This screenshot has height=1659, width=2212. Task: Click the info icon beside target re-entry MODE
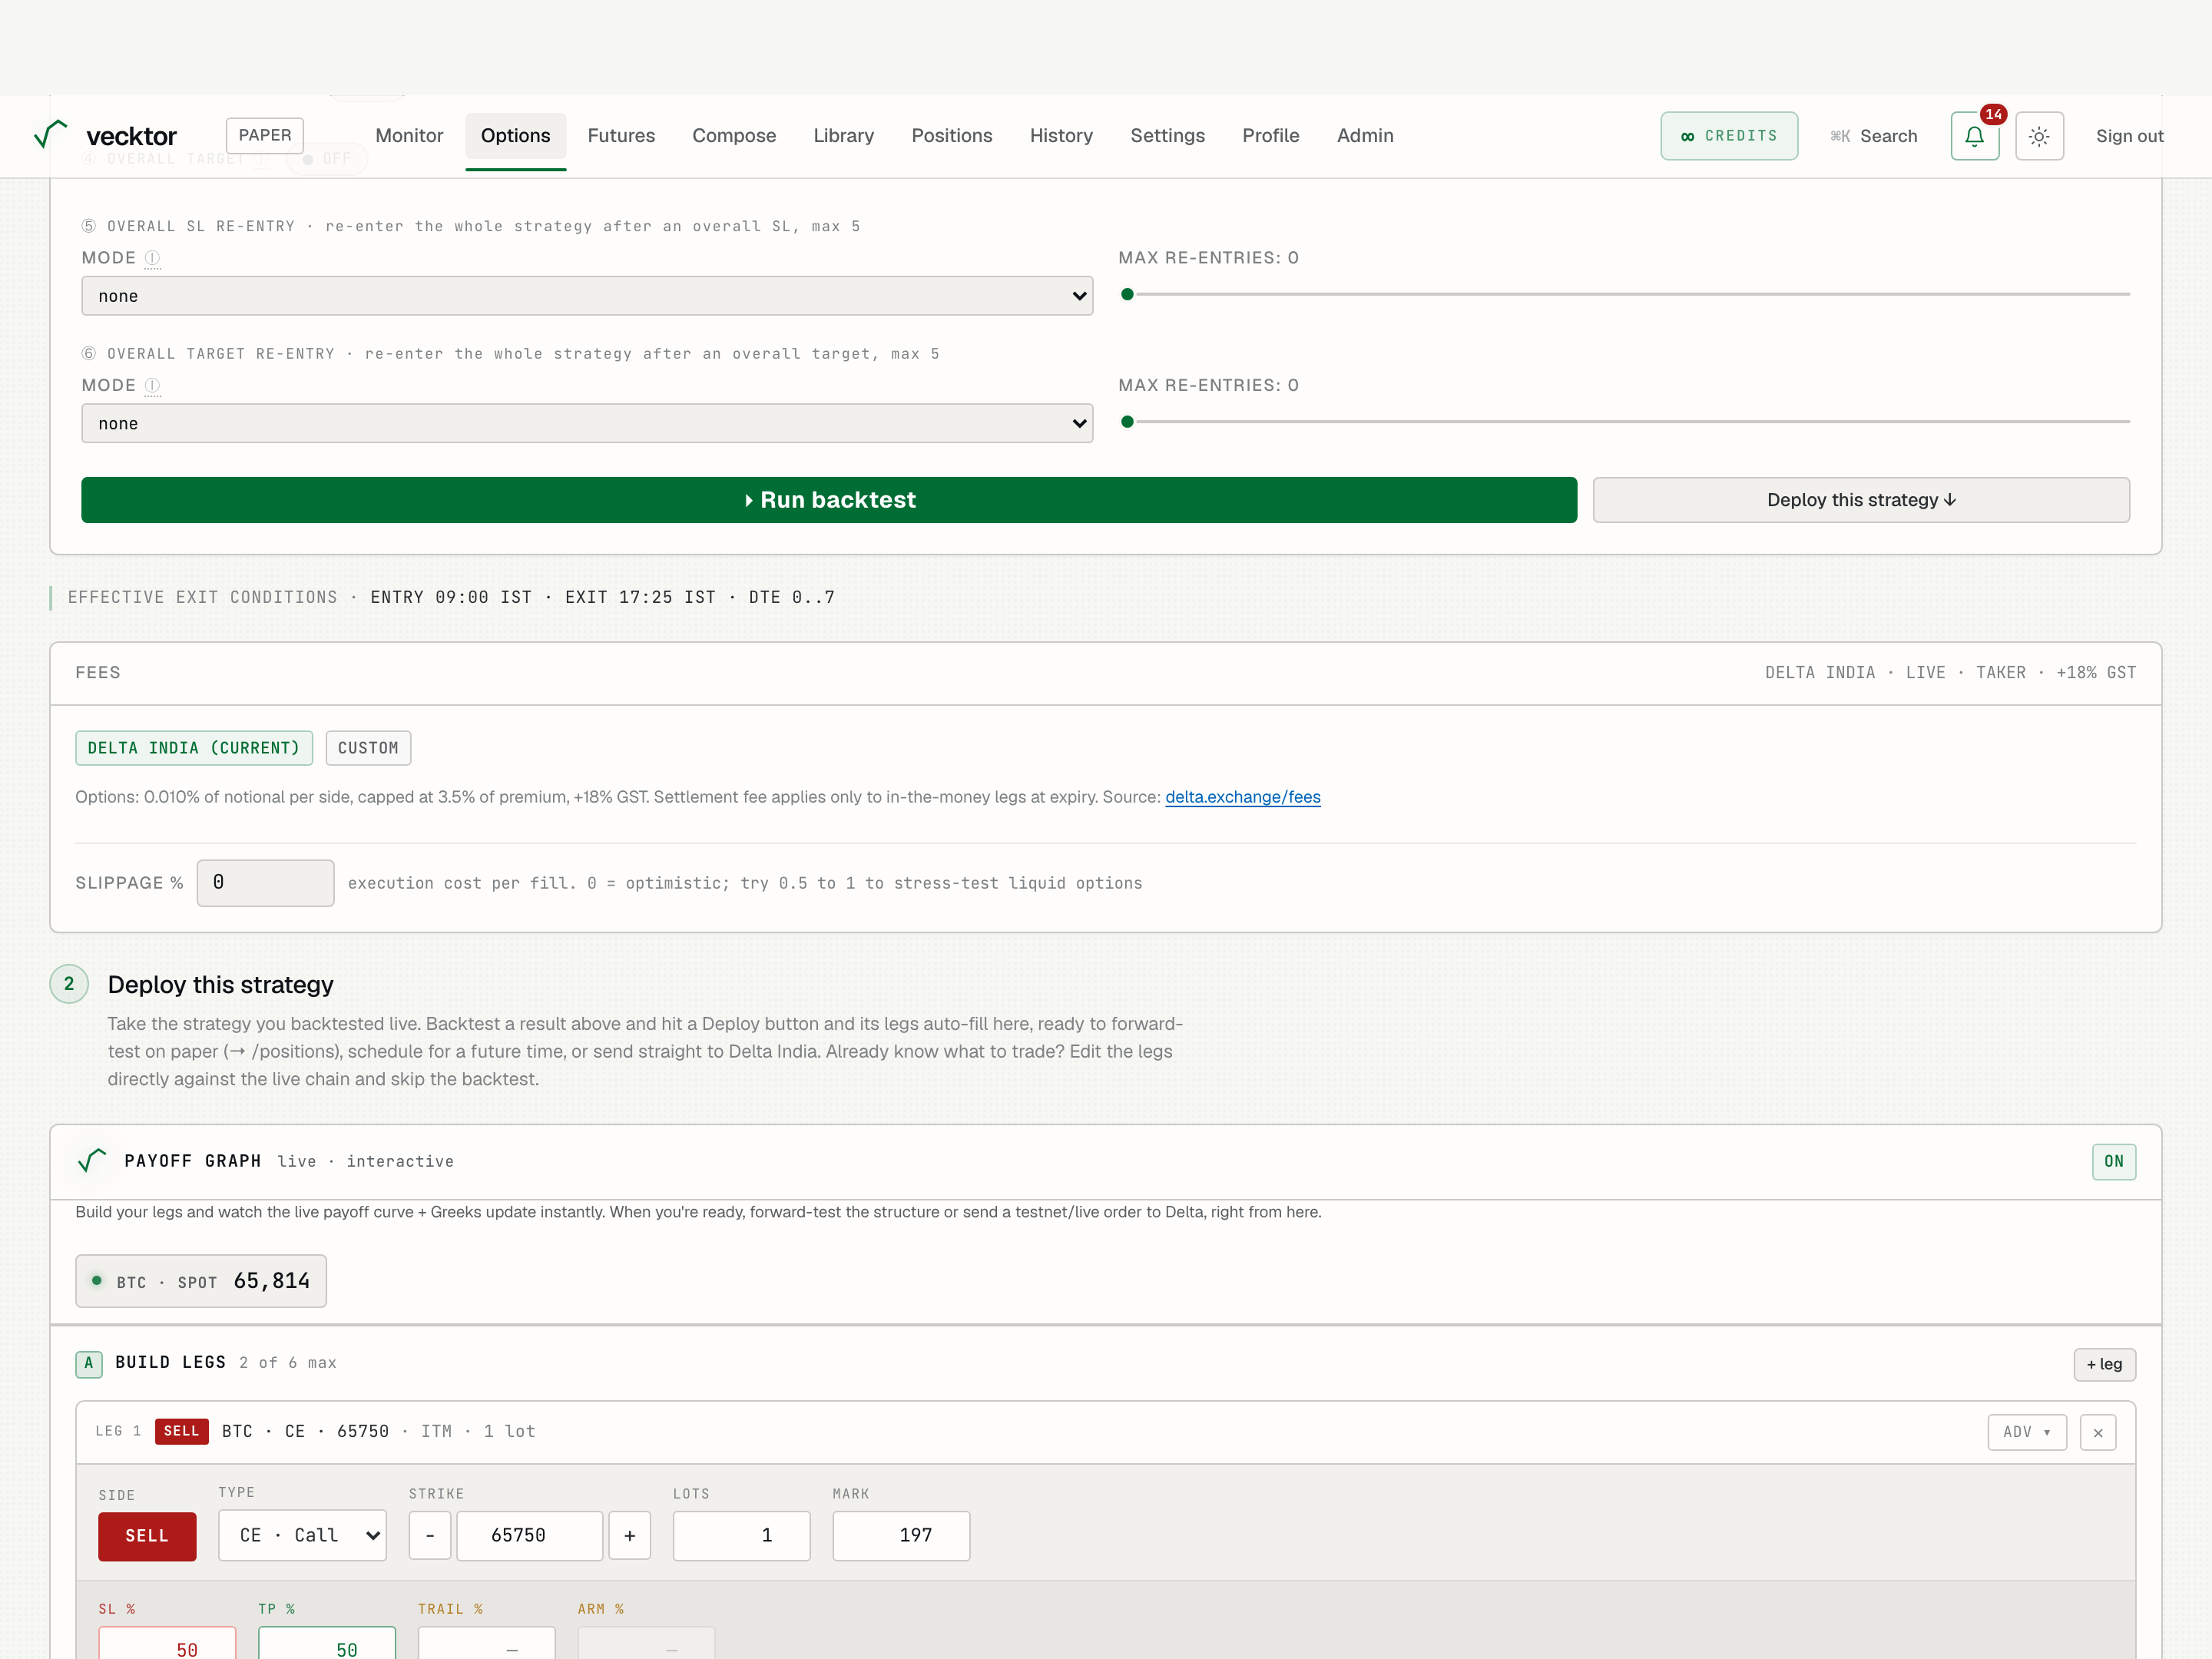coord(152,385)
